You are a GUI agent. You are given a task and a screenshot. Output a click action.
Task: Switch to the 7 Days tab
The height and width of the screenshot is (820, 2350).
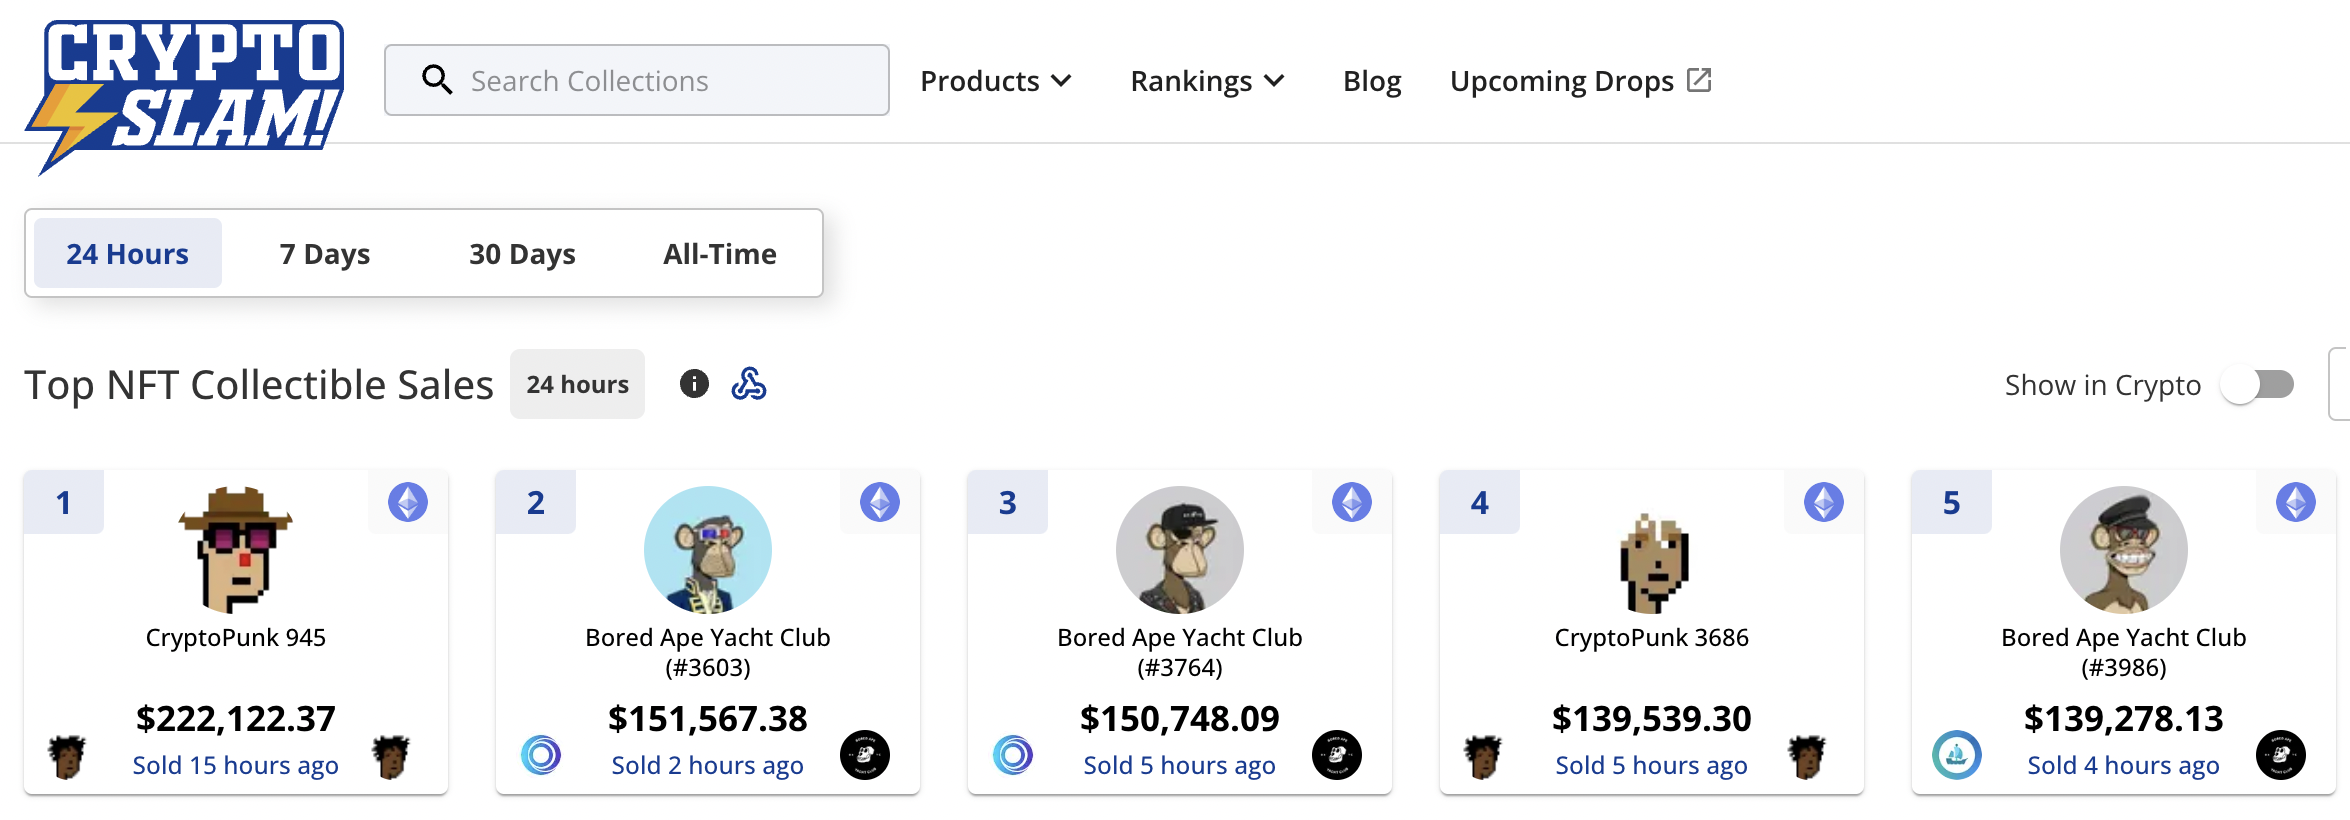tap(325, 254)
